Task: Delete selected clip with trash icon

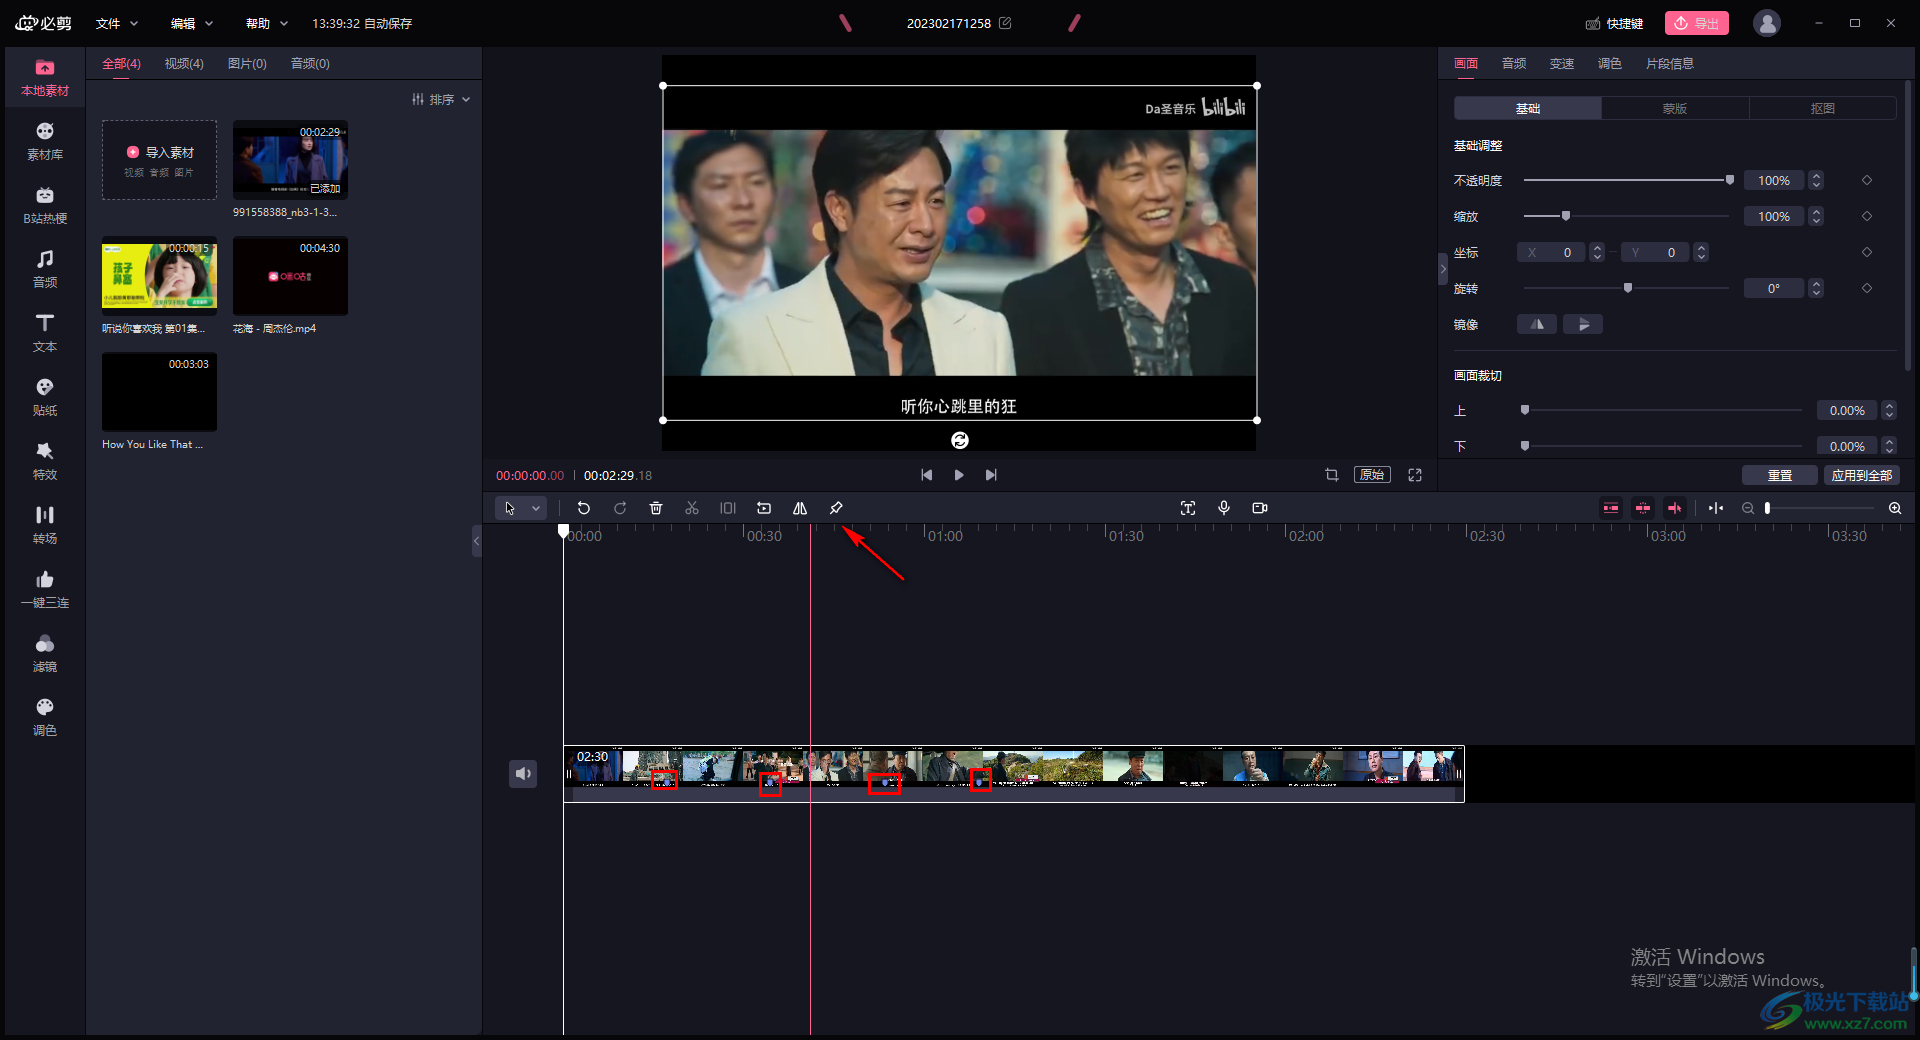Action: click(656, 508)
